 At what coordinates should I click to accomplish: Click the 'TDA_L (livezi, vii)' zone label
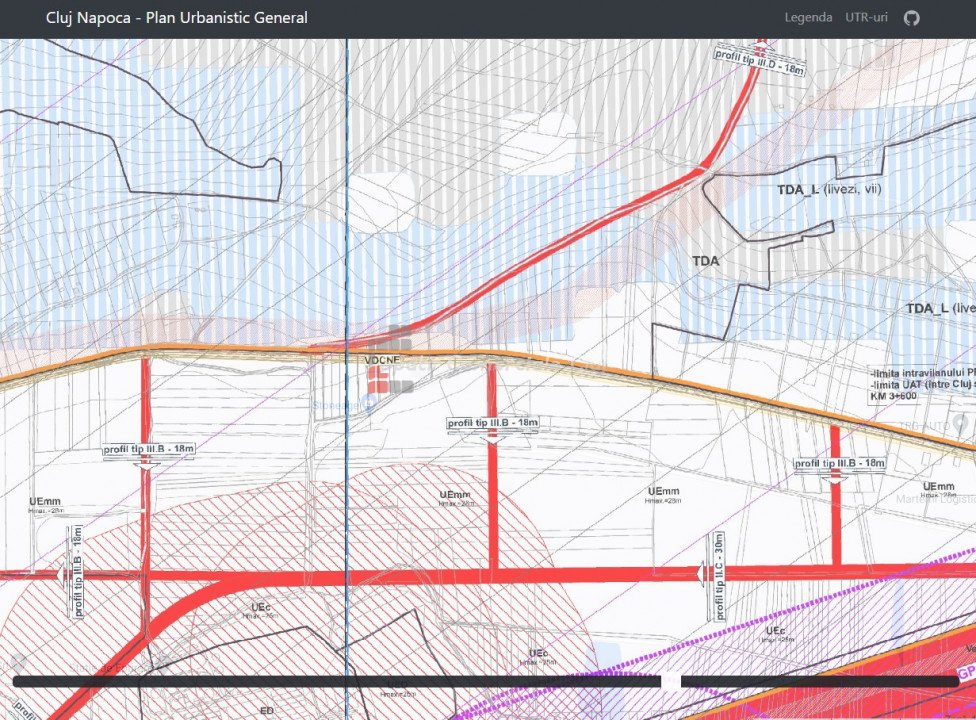829,189
